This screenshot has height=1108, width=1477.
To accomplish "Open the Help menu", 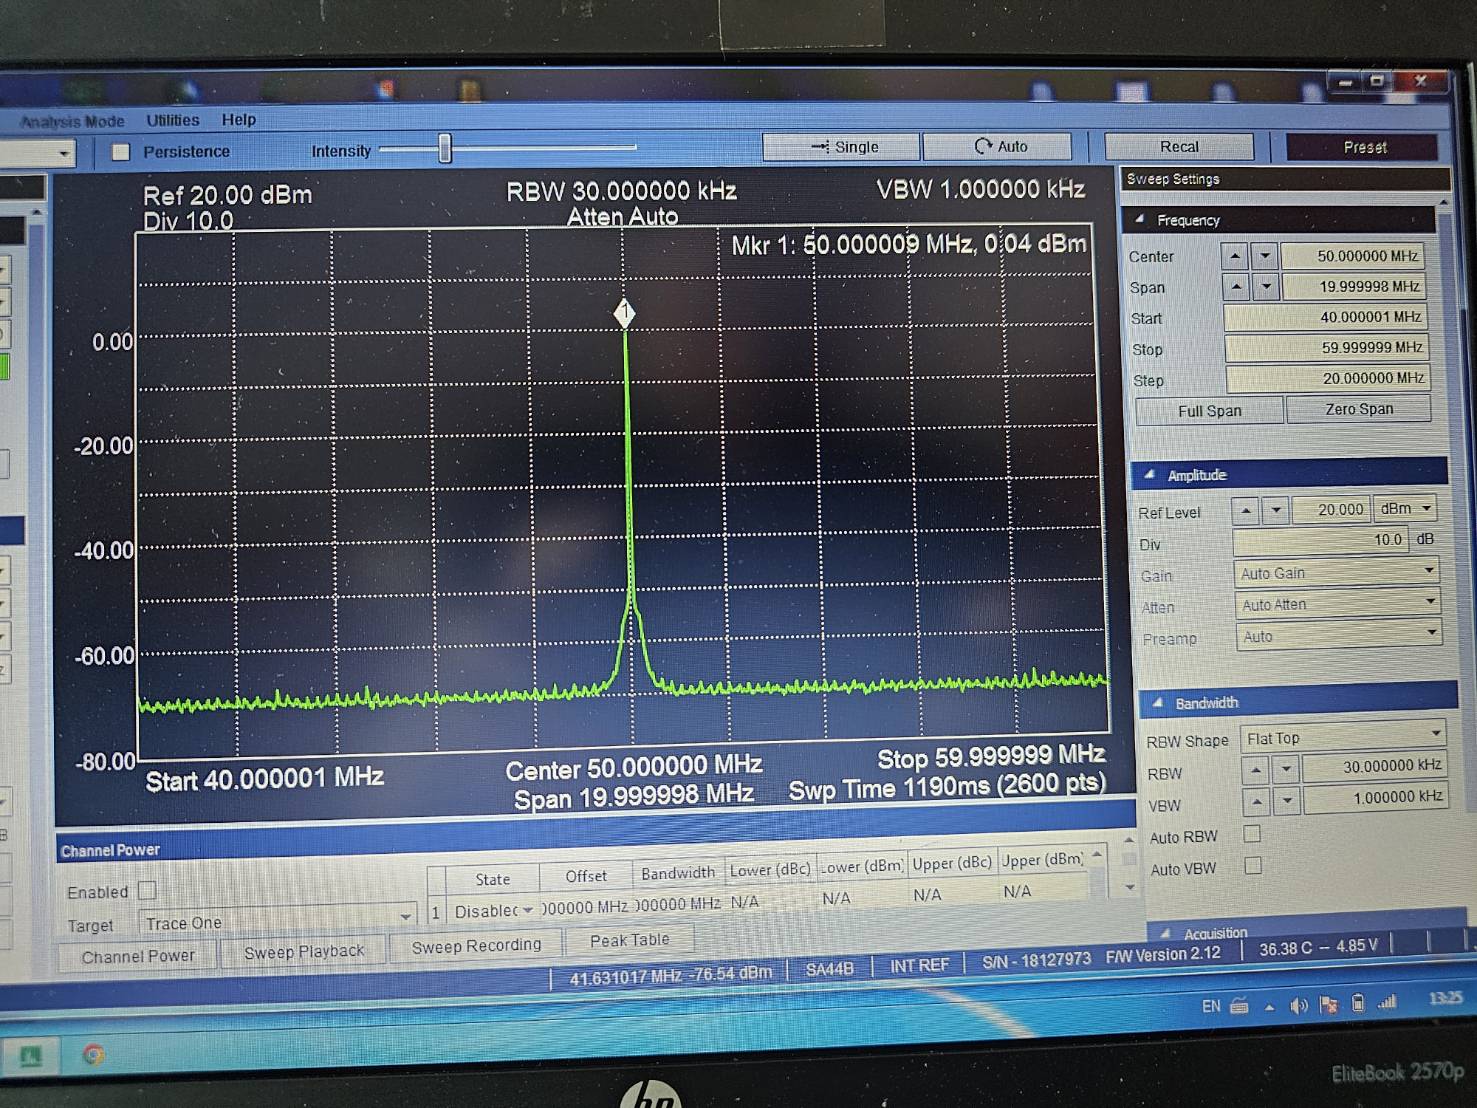I will click(x=239, y=120).
